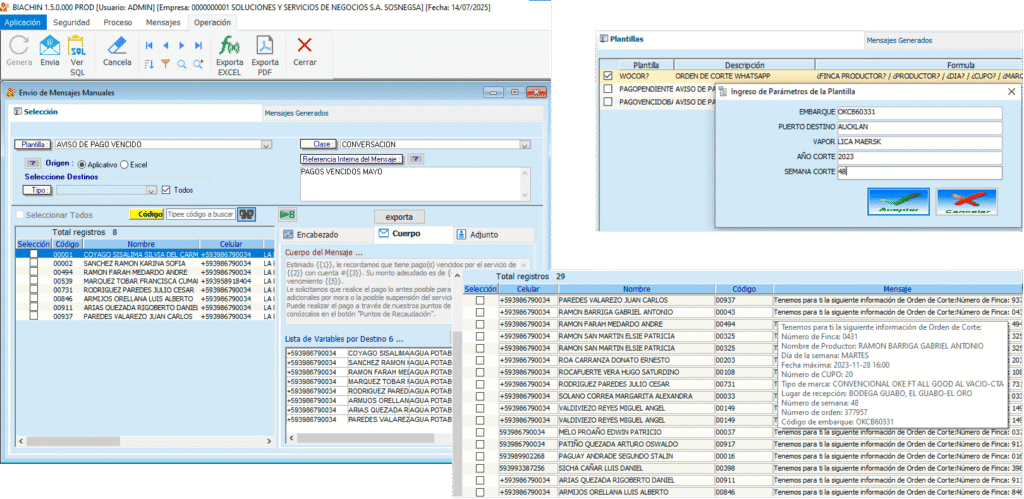This screenshot has width=1024, height=499.
Task: Uncheck the Todos checkbox
Action: [166, 190]
